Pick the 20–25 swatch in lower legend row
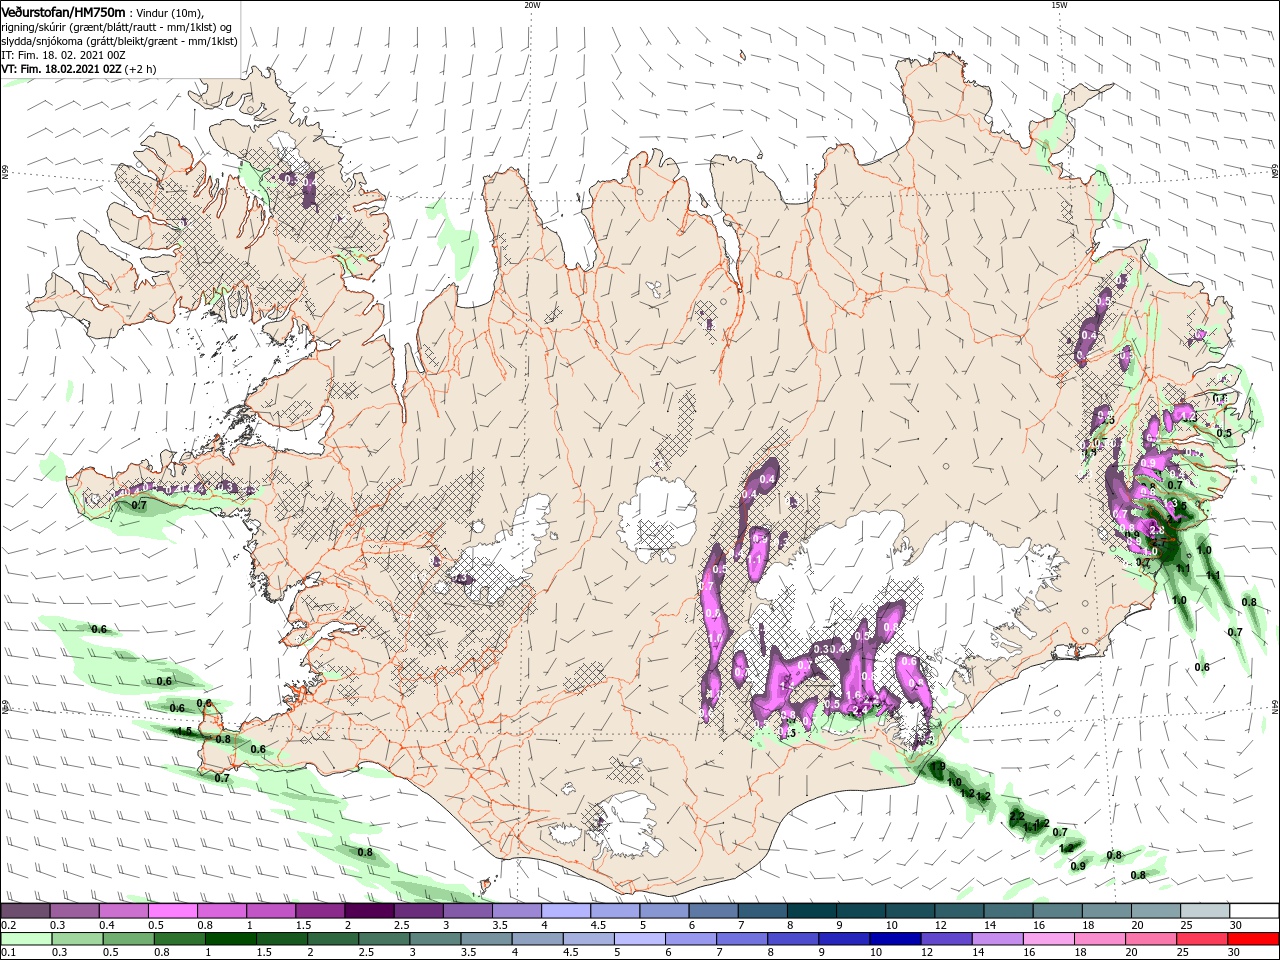Viewport: 1280px width, 960px height. (1149, 938)
